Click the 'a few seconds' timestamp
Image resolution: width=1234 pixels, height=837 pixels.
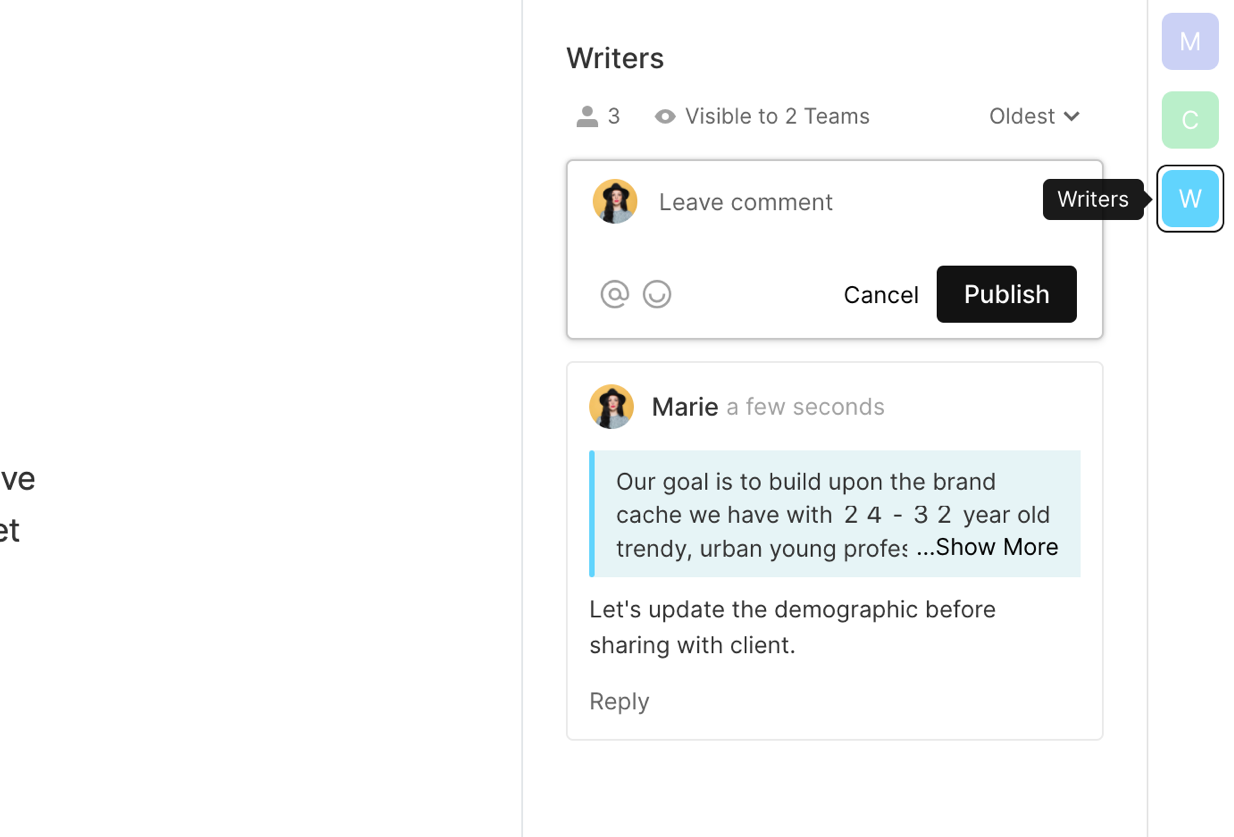coord(805,407)
